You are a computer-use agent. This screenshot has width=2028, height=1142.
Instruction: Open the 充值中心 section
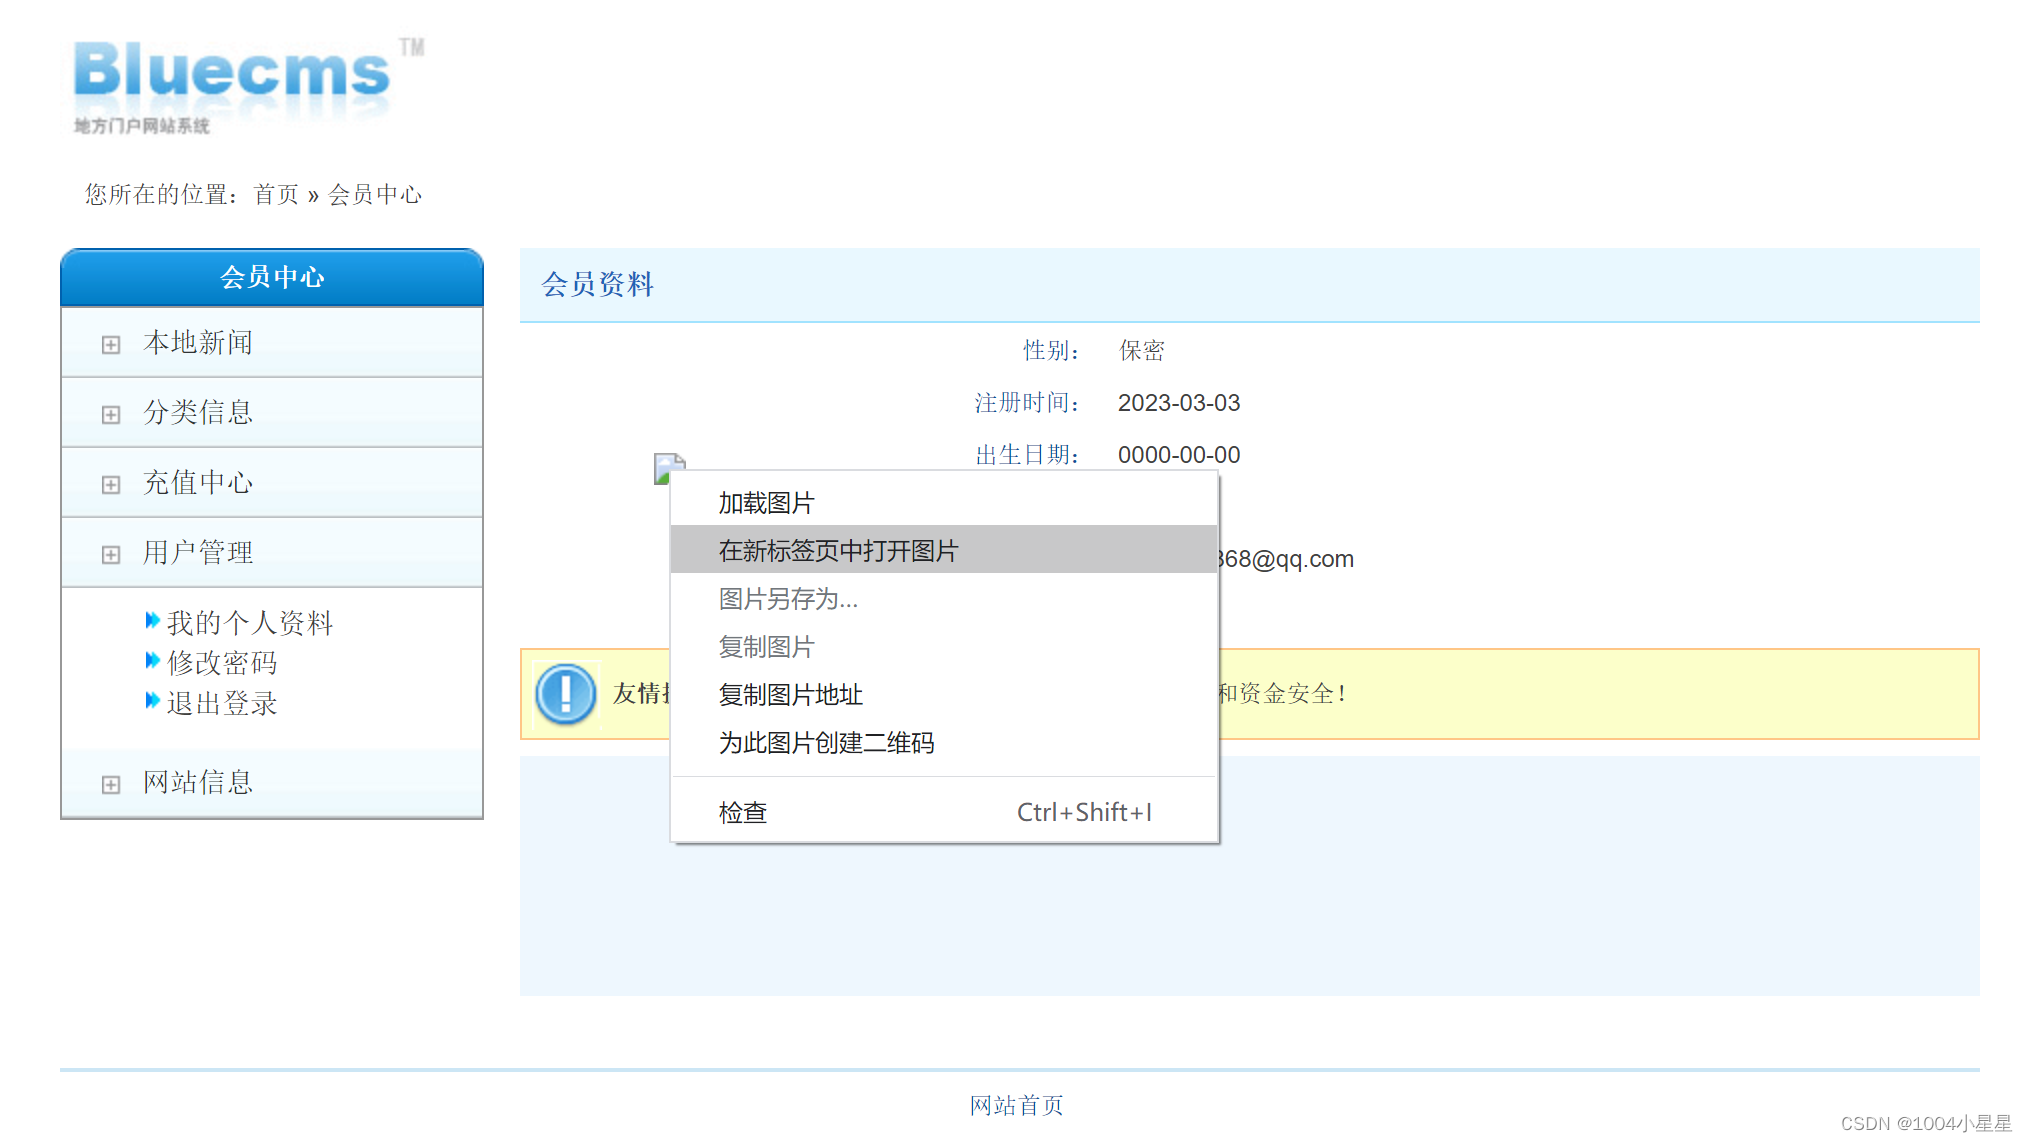(x=198, y=483)
